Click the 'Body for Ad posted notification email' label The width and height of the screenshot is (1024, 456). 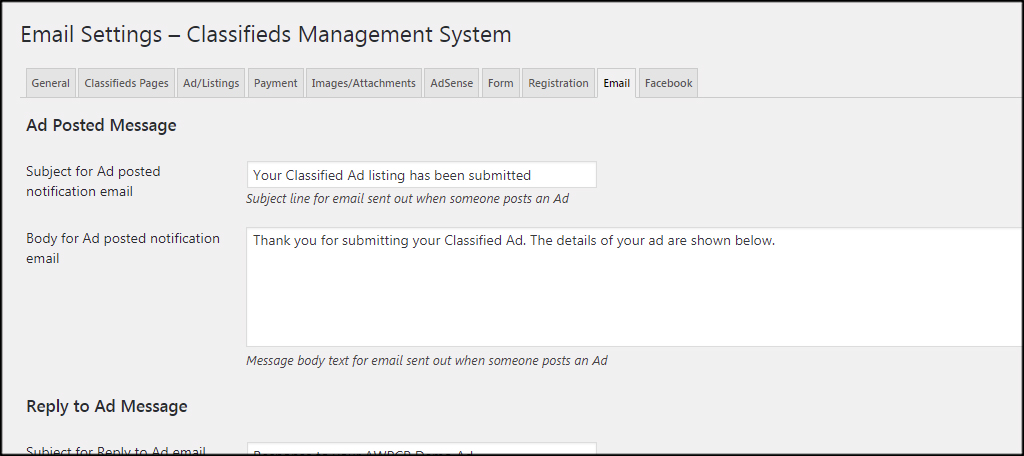tap(122, 248)
